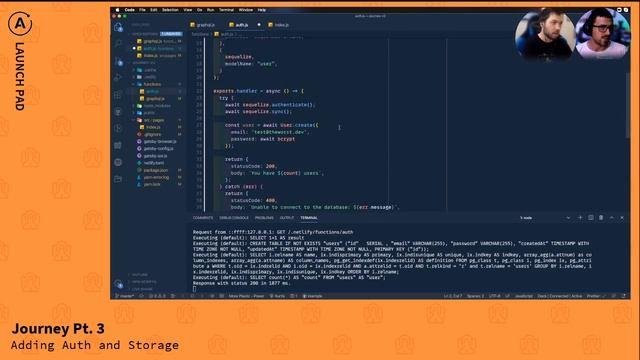The height and width of the screenshot is (360, 640).
Task: Switch to the Output panel tab
Action: point(287,218)
